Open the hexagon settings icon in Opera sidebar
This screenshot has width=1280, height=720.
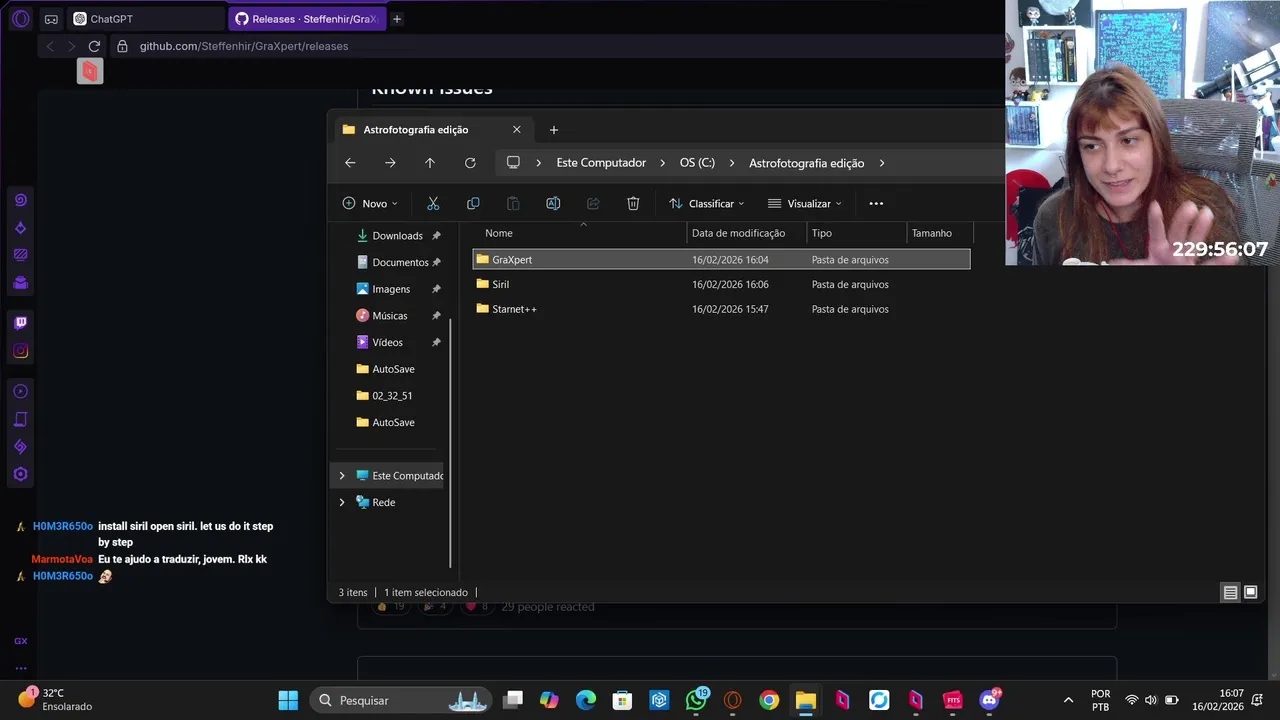click(20, 474)
